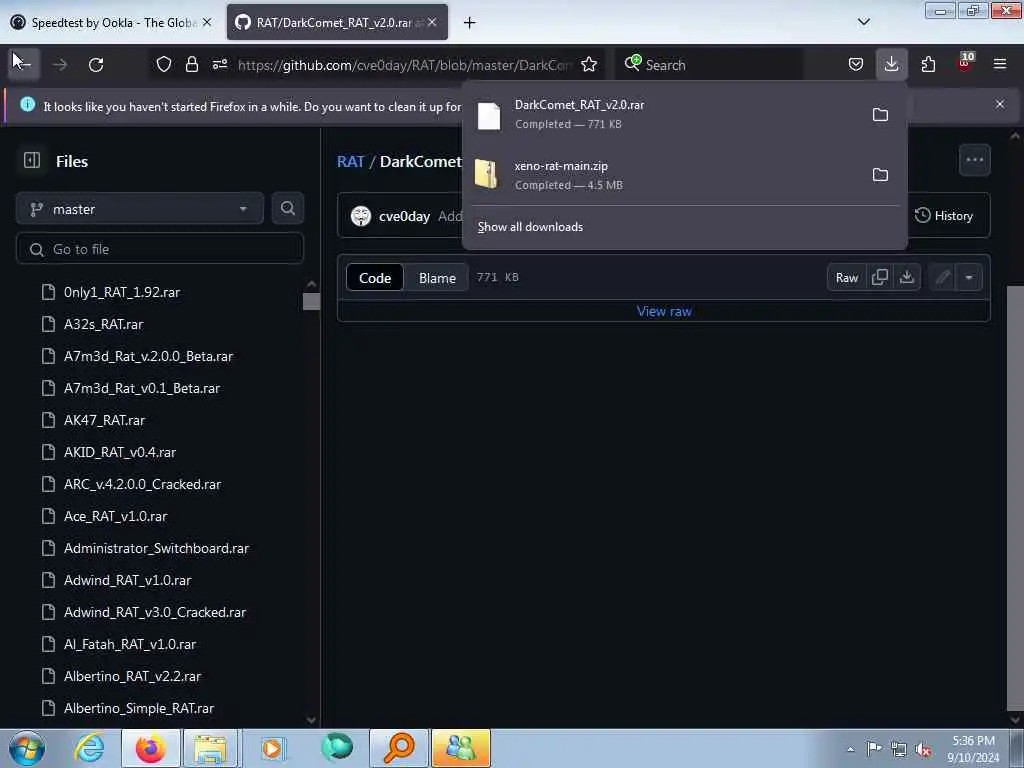Viewport: 1024px width, 768px height.
Task: Show xeno-rat-main.zip in its folder
Action: click(x=880, y=175)
